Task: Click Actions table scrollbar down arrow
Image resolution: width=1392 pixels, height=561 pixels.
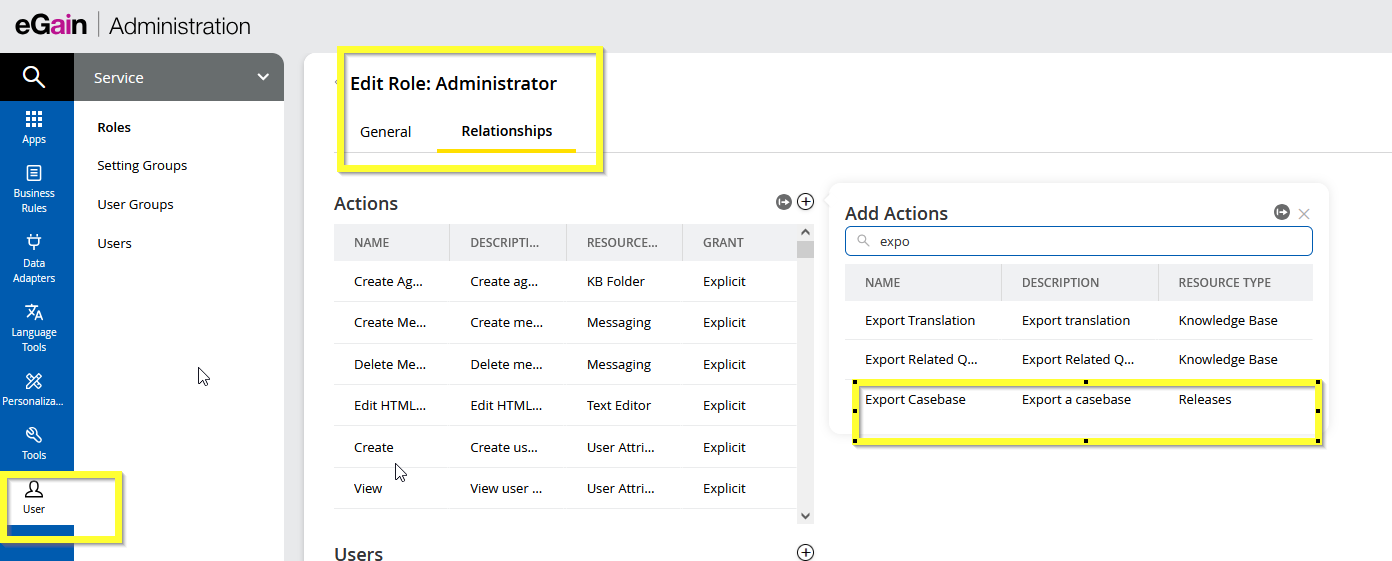Action: point(805,516)
